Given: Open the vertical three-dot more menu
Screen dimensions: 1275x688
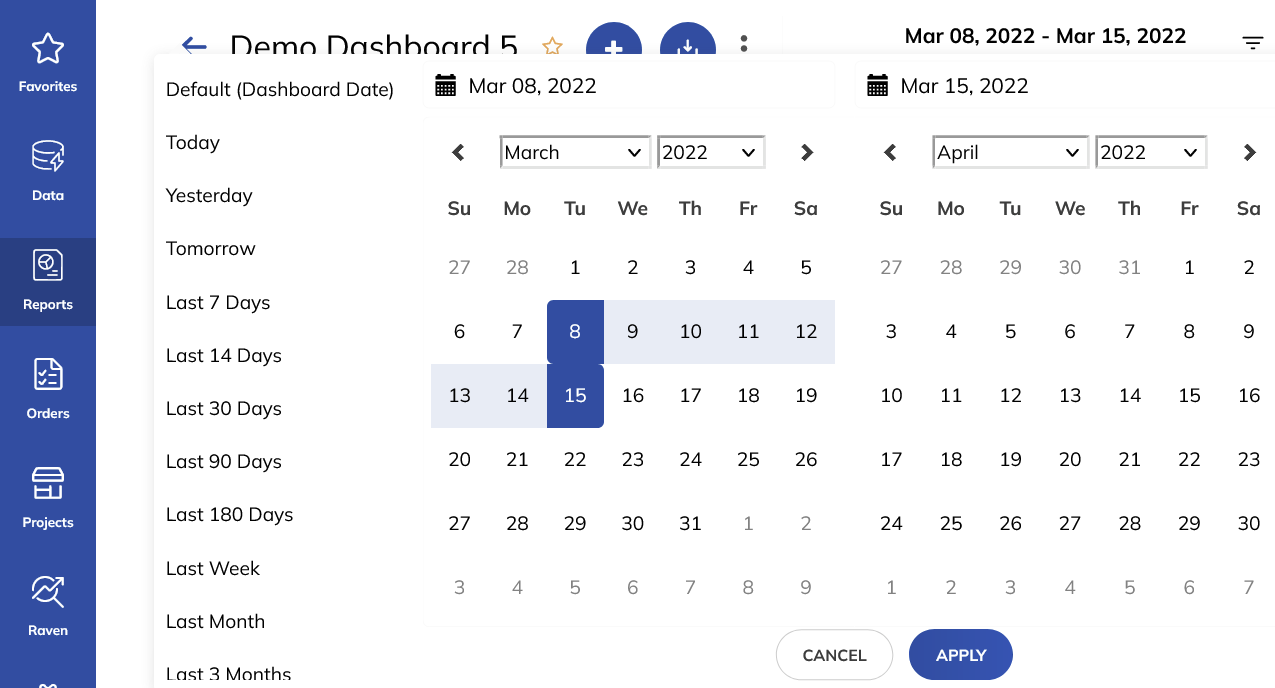Looking at the screenshot, I should pos(744,44).
